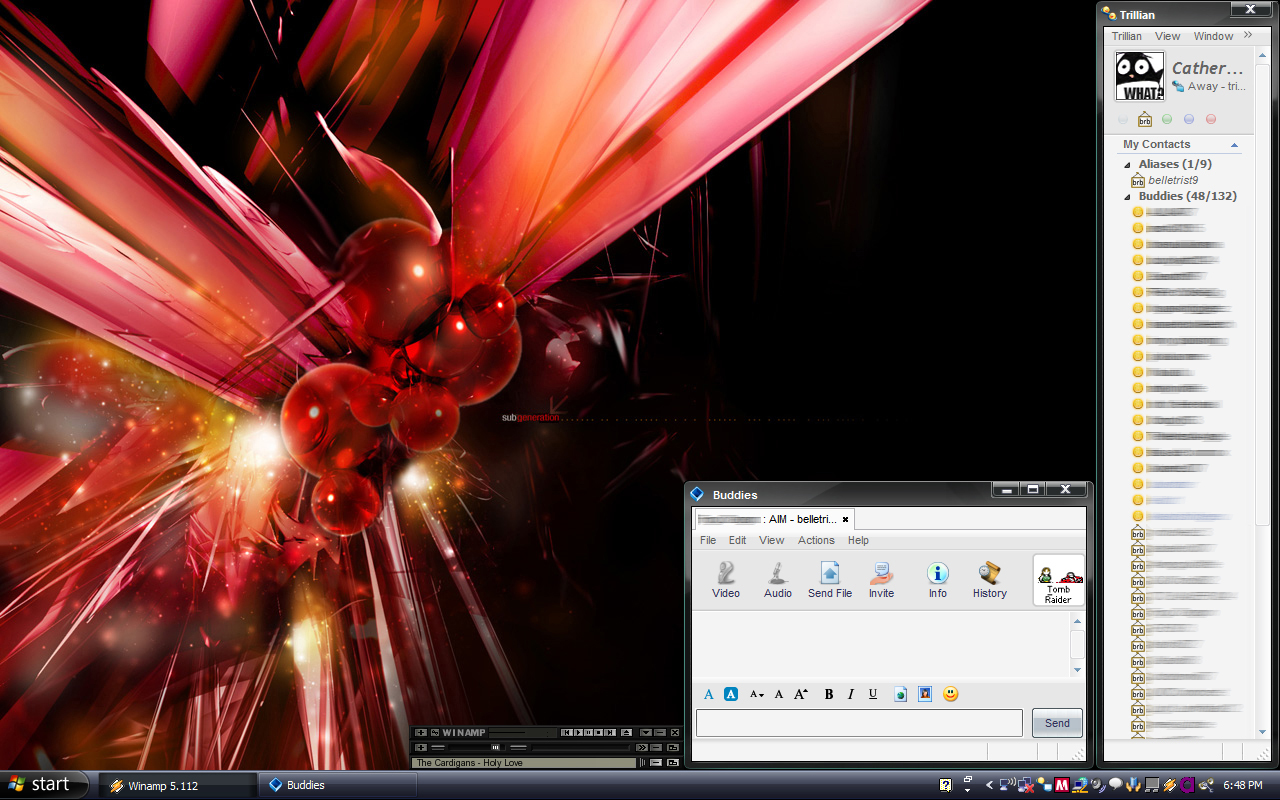Screen dimensions: 1280x800
Task: Insert a picture into the message
Action: tap(925, 694)
